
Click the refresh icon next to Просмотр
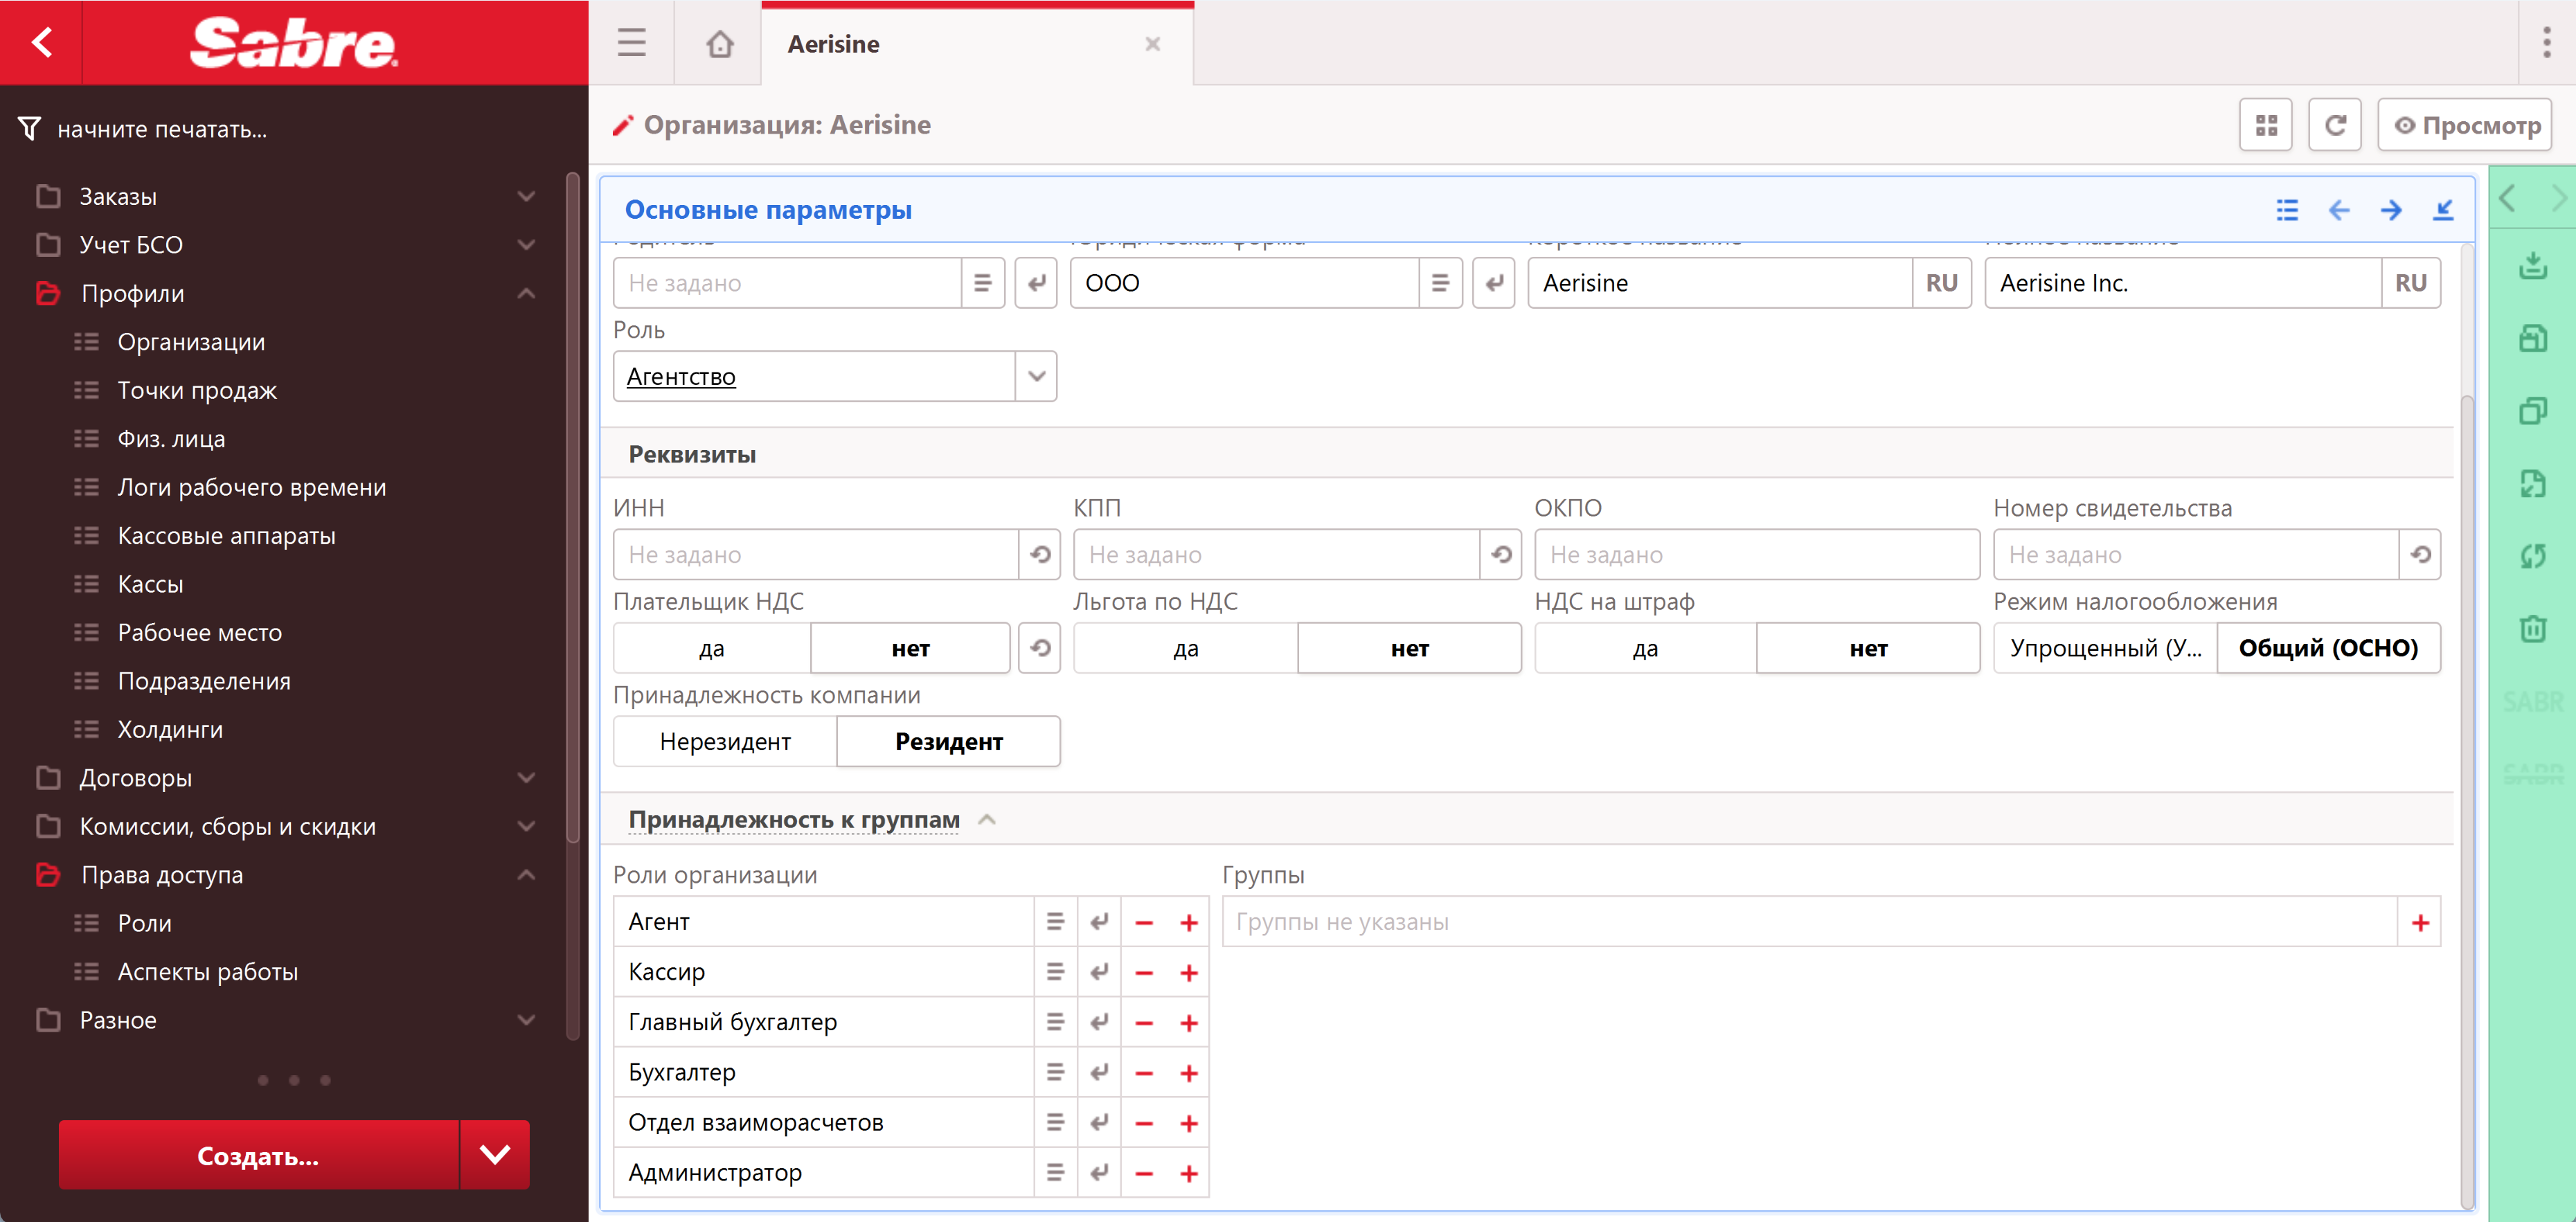click(x=2334, y=125)
